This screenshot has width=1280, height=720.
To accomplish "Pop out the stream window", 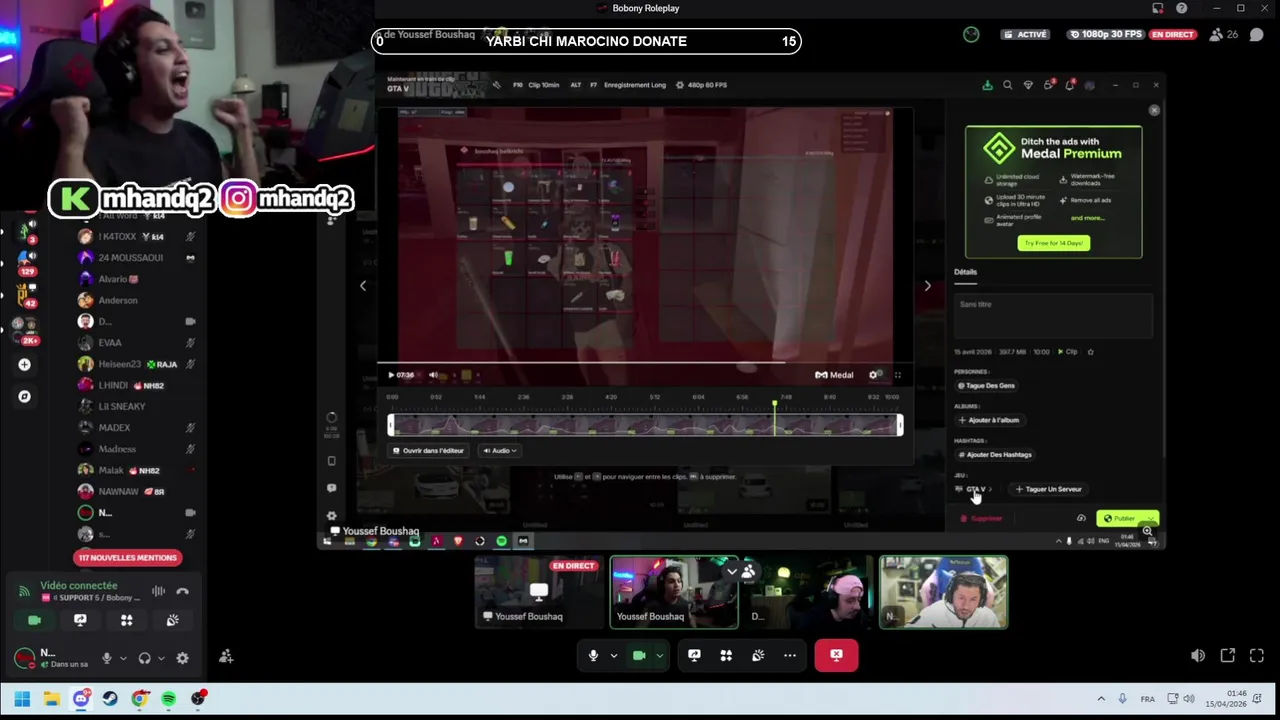I will pos(1228,656).
